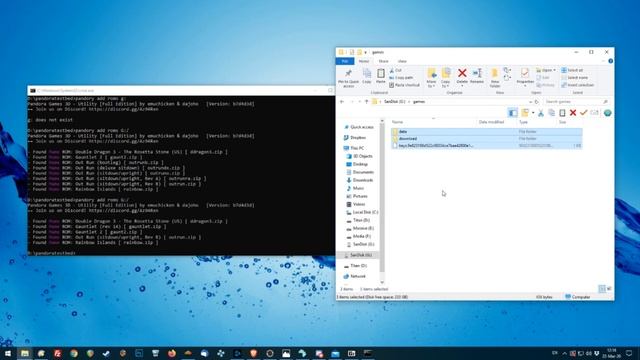
Task: Open Documents in the navigation pane
Action: point(360,172)
